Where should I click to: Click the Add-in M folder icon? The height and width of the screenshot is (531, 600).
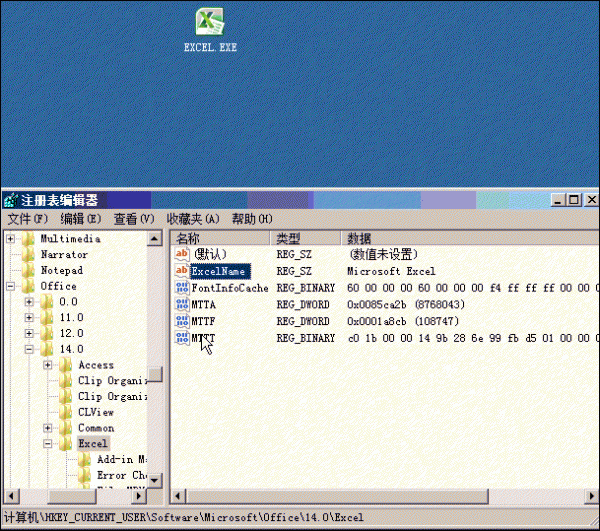pyautogui.click(x=84, y=459)
